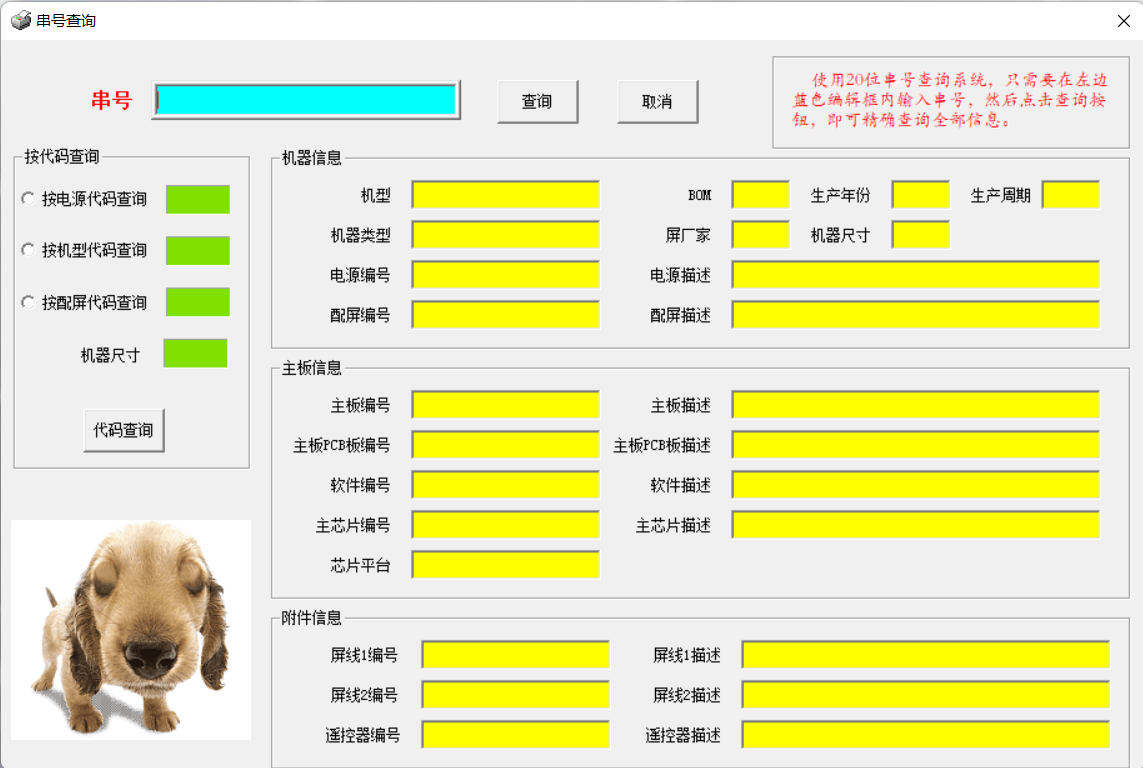Click the yellow 机型 field

[506, 195]
